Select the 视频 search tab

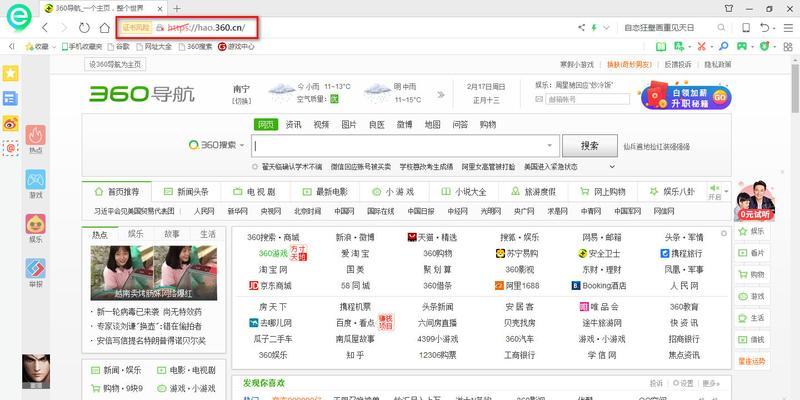coord(321,124)
